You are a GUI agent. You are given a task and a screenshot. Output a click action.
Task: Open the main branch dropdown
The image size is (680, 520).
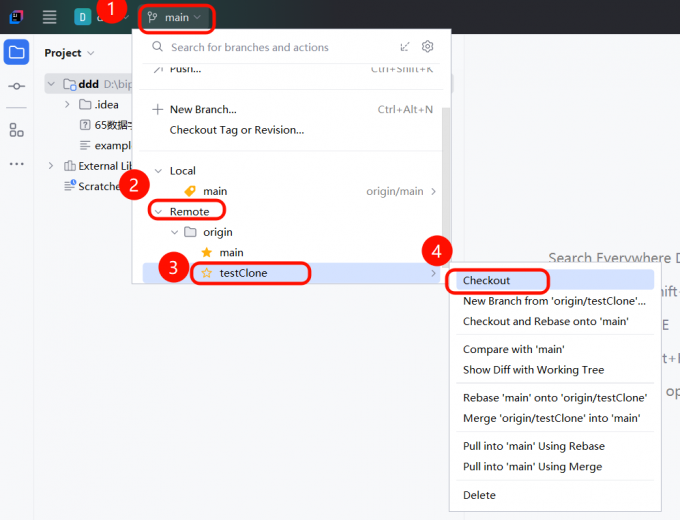[x=175, y=18]
